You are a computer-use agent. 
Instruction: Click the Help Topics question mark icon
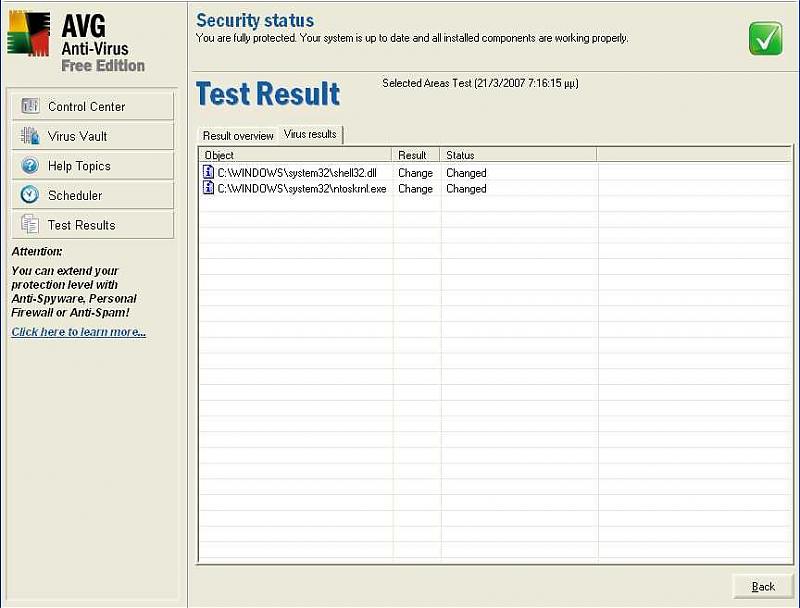(x=30, y=165)
